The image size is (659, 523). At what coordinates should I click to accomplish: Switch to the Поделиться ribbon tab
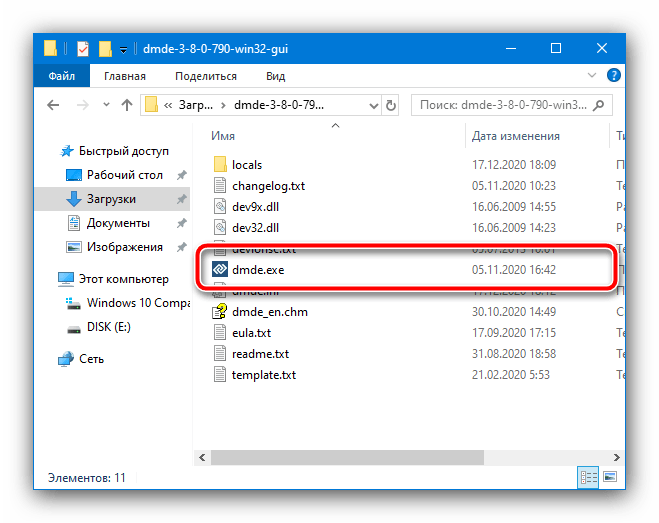click(x=206, y=76)
